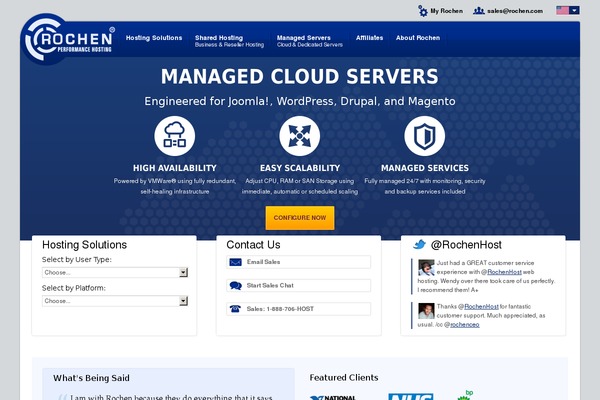Viewport: 600px width, 400px height.
Task: Click the Managed Services shield icon
Action: (425, 136)
